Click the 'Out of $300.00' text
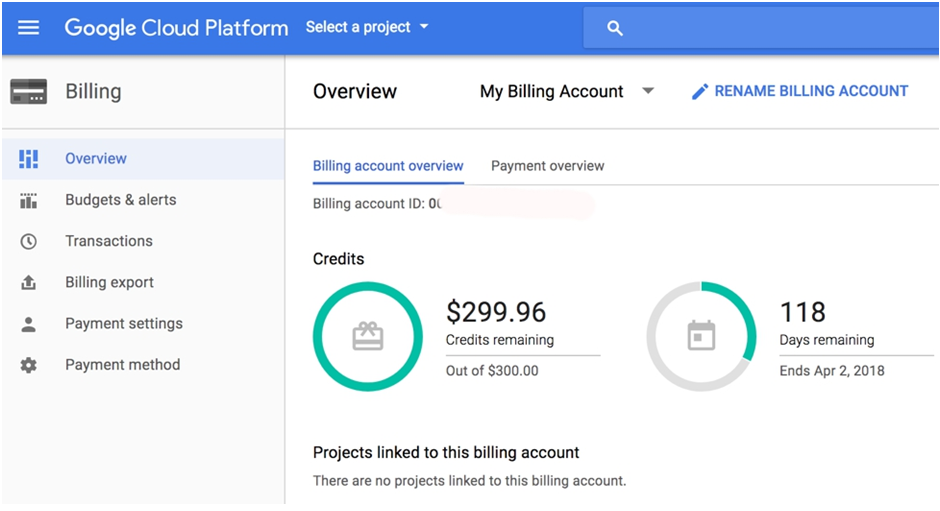This screenshot has width=940, height=511. 492,371
